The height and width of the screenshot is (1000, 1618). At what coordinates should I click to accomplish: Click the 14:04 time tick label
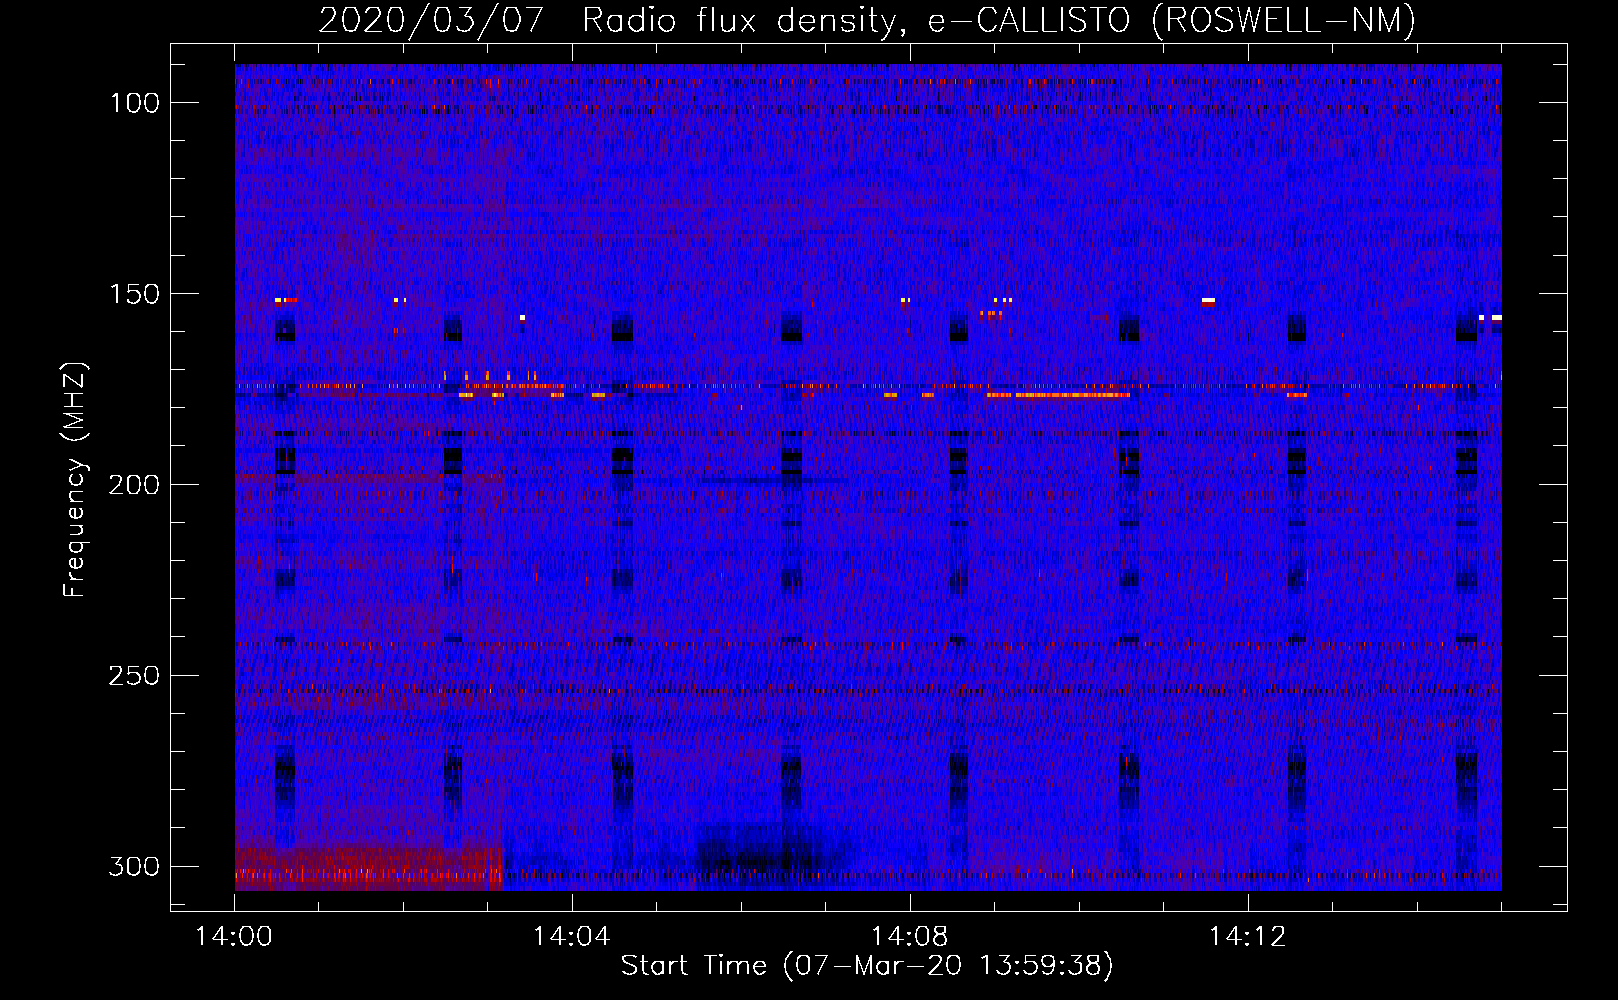tap(572, 937)
